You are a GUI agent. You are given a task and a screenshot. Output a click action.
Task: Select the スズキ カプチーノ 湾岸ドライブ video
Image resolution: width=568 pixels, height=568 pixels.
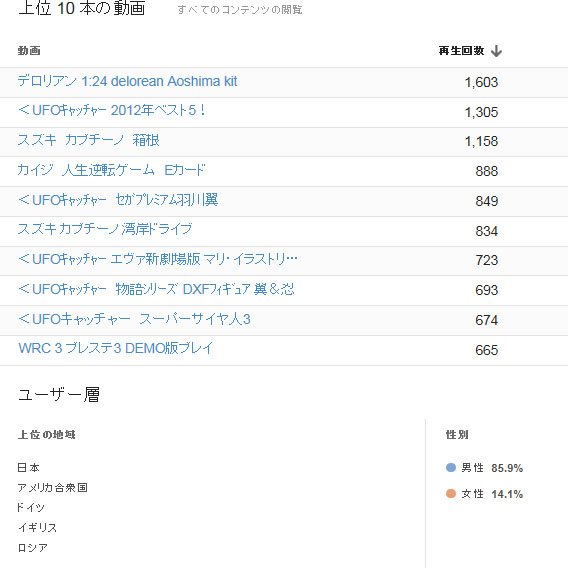tap(105, 229)
